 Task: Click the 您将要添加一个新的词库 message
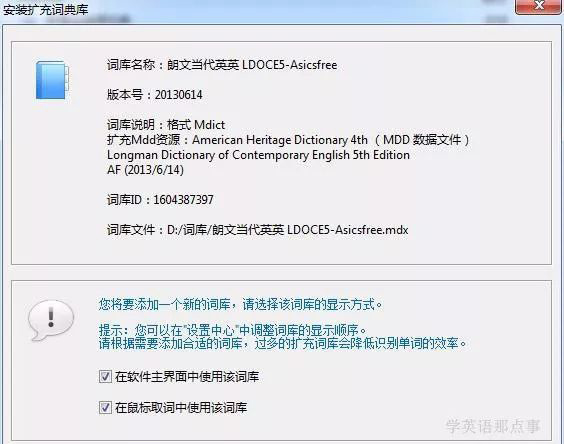click(x=240, y=305)
